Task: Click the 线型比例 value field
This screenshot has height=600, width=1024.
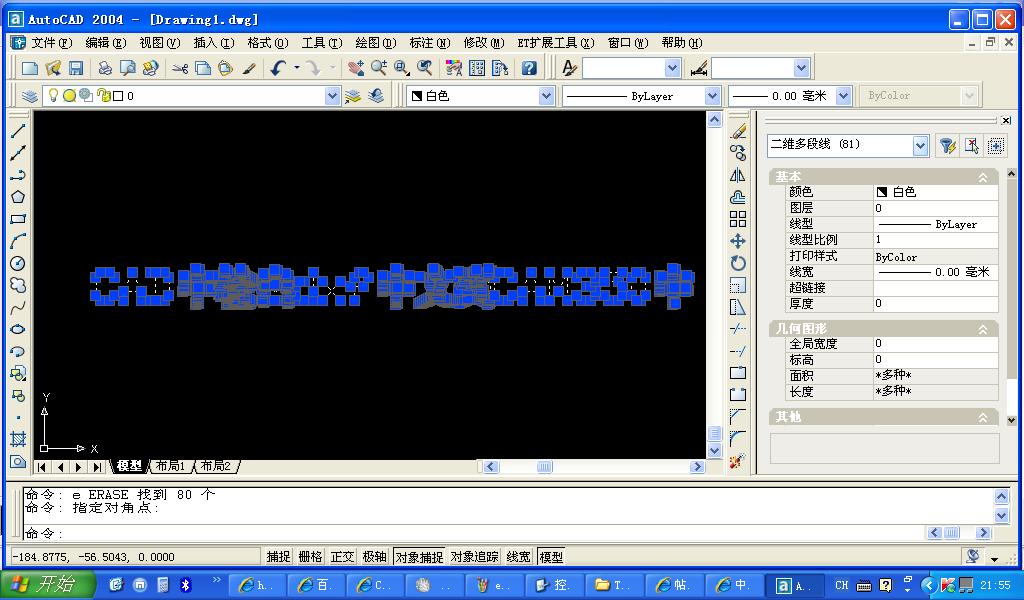Action: pos(936,240)
